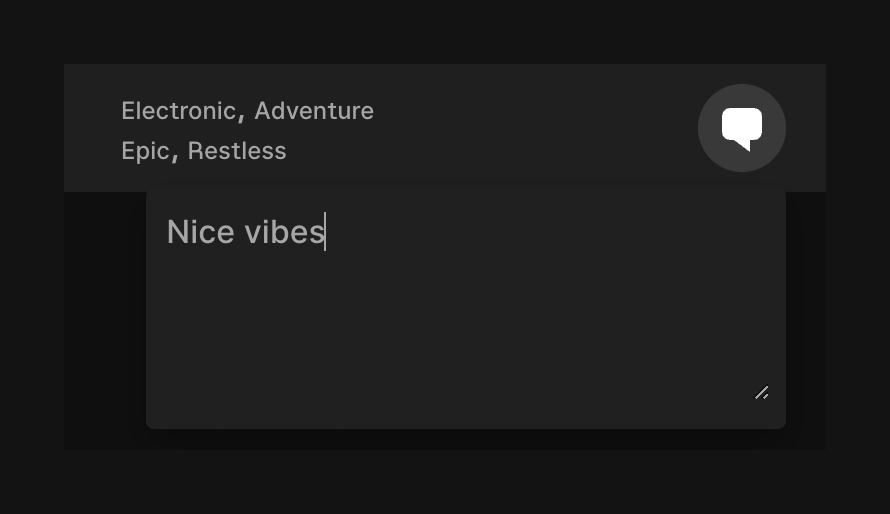Click the speech bubble comment icon

tap(742, 128)
